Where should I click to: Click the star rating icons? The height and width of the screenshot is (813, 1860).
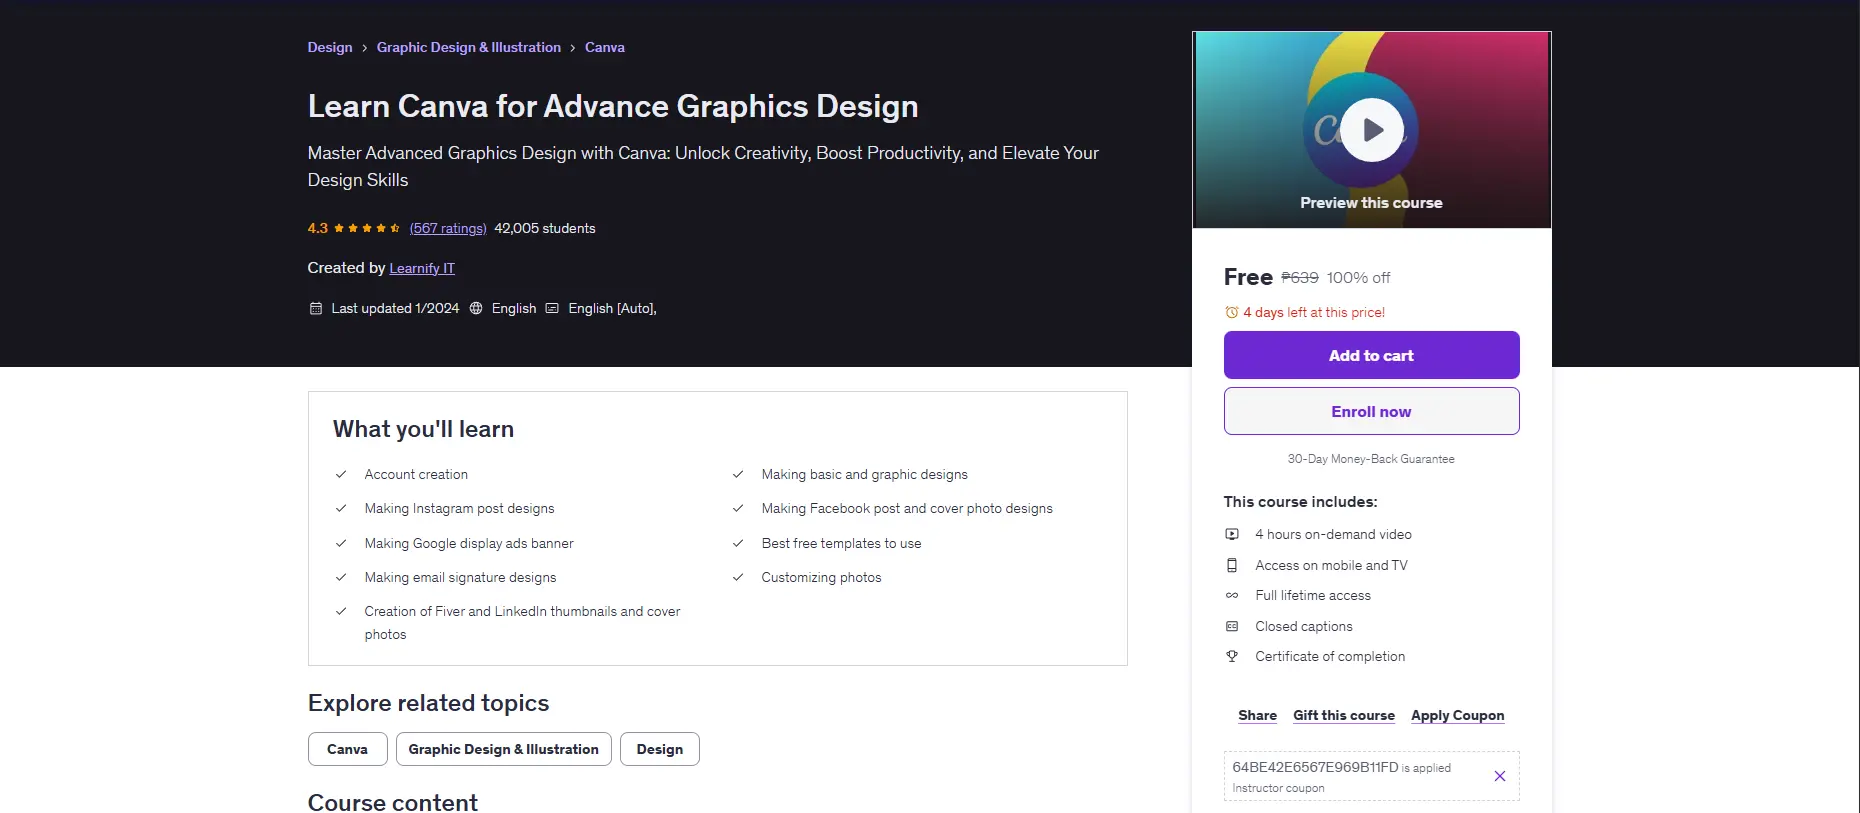pos(367,228)
